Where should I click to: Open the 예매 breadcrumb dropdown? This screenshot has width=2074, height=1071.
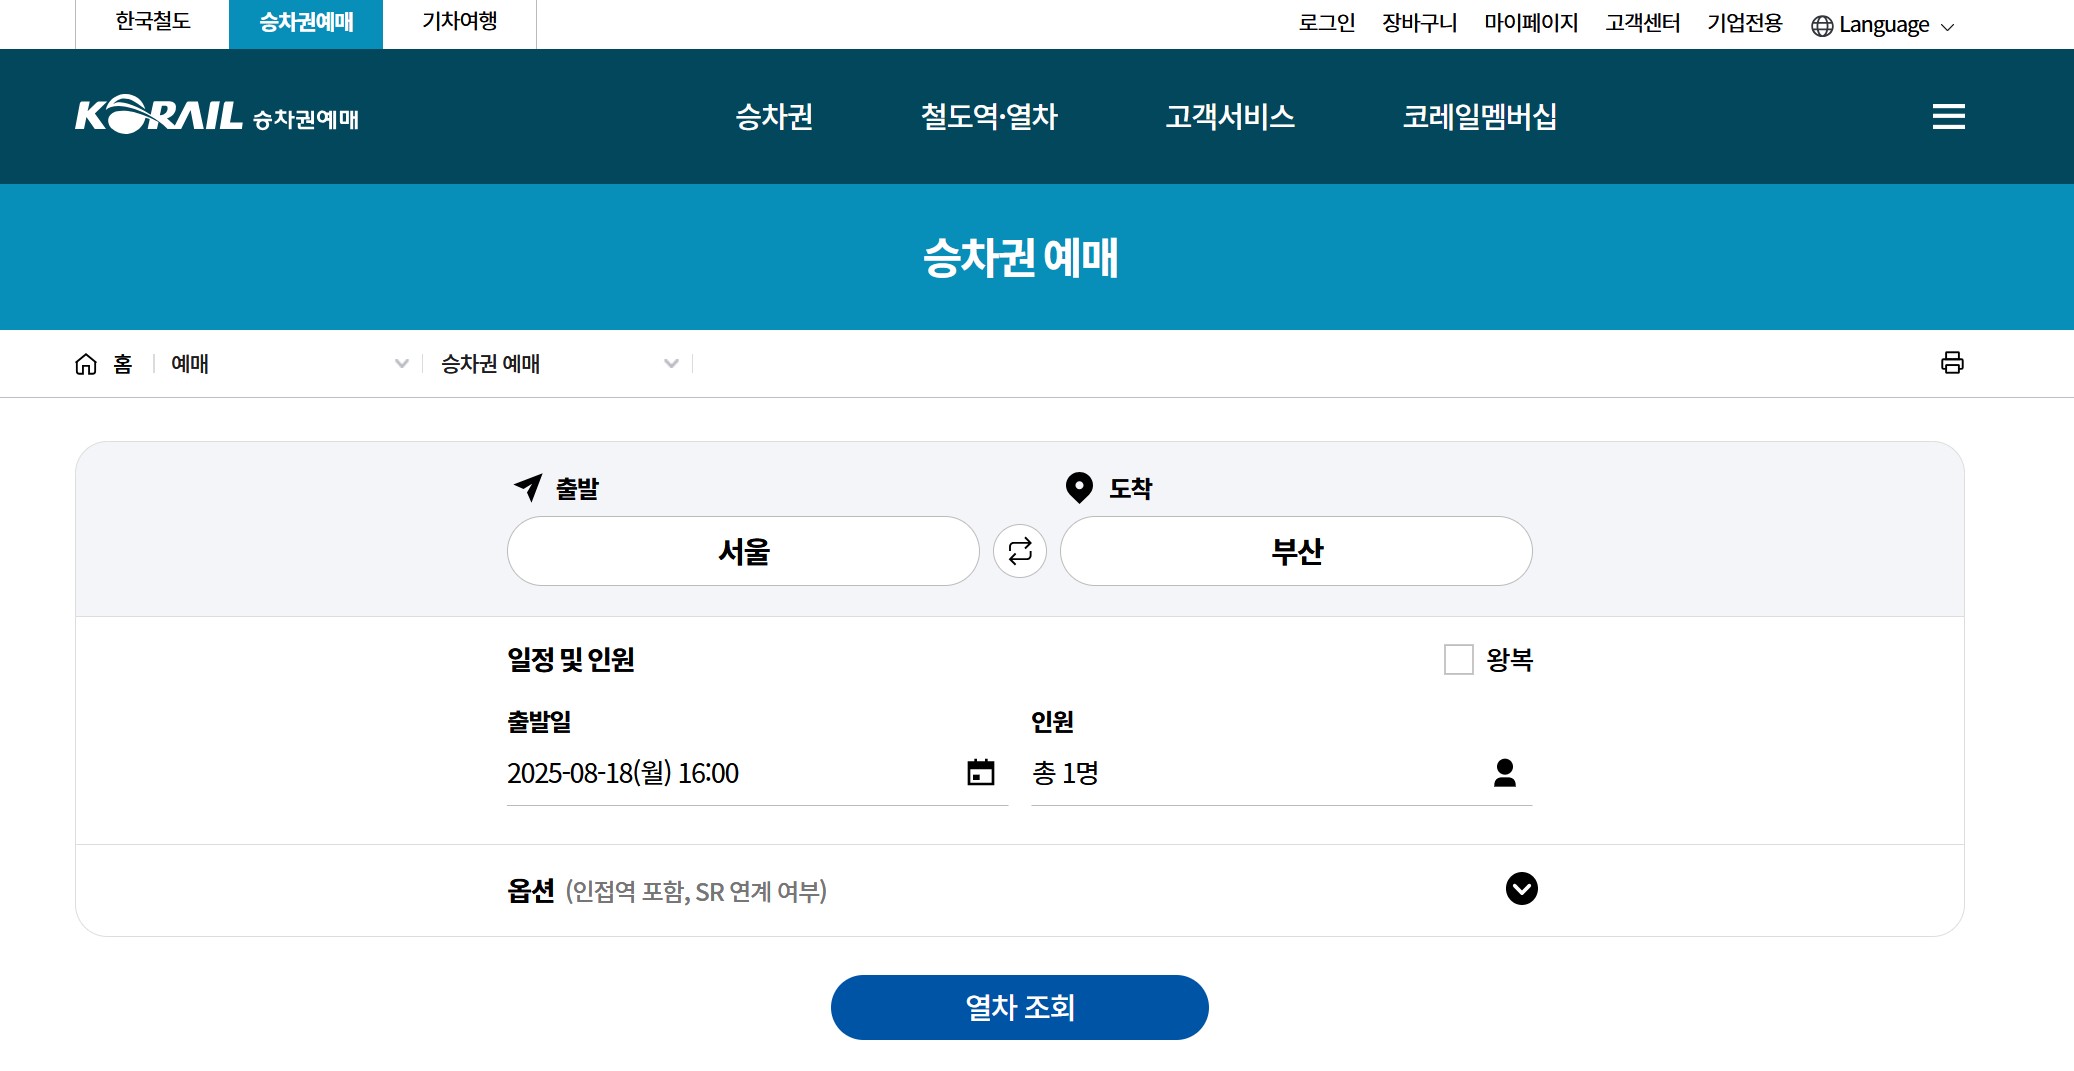click(x=290, y=364)
